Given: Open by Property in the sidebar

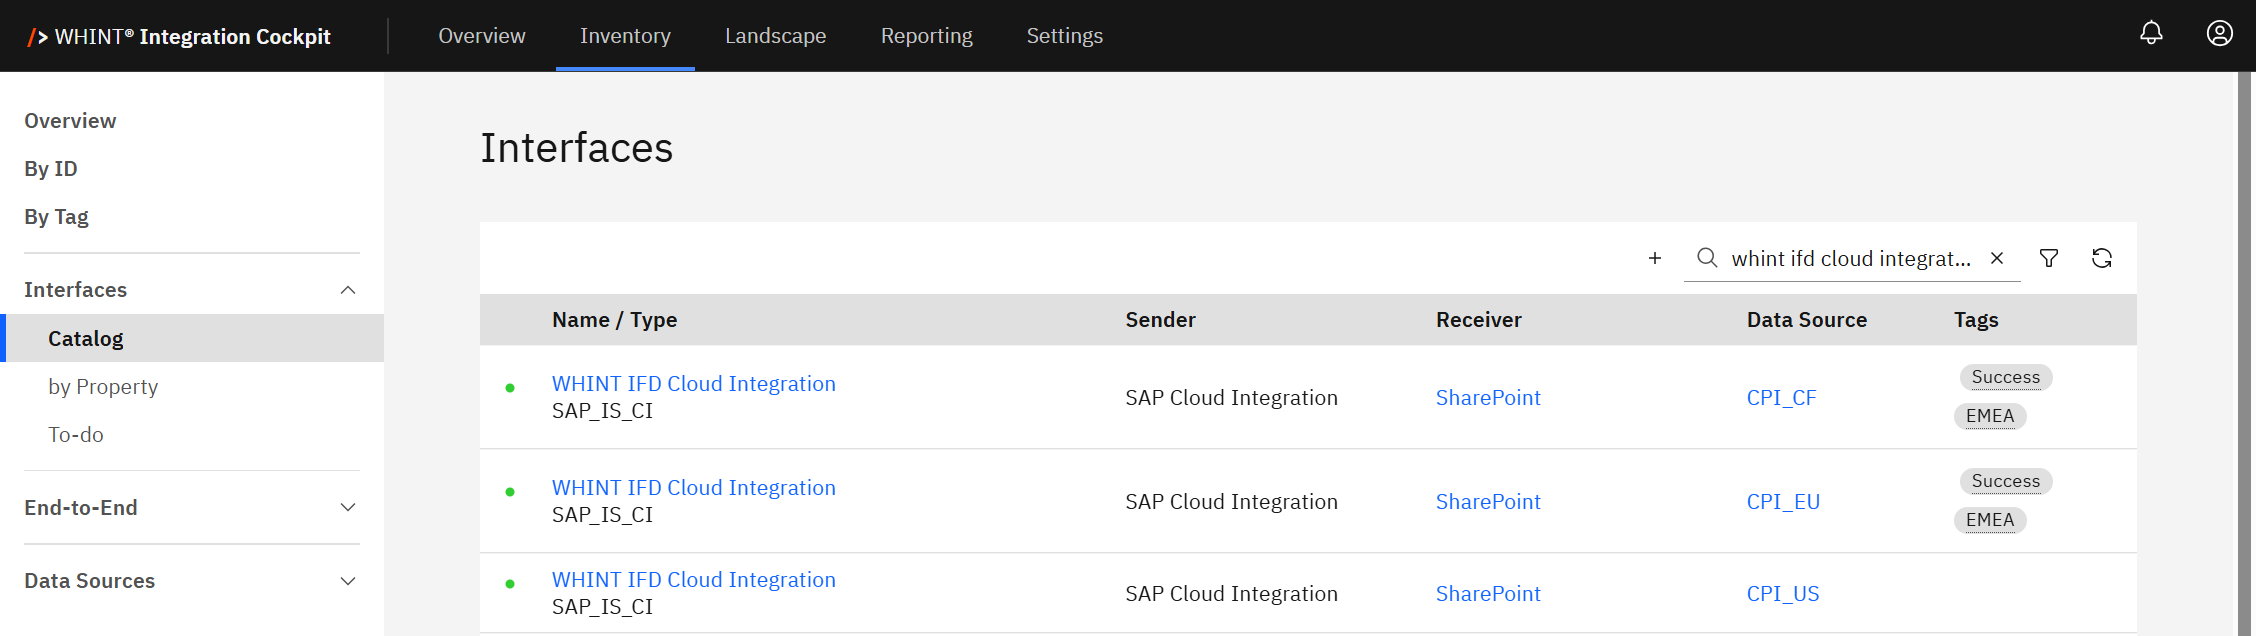Looking at the screenshot, I should point(103,387).
